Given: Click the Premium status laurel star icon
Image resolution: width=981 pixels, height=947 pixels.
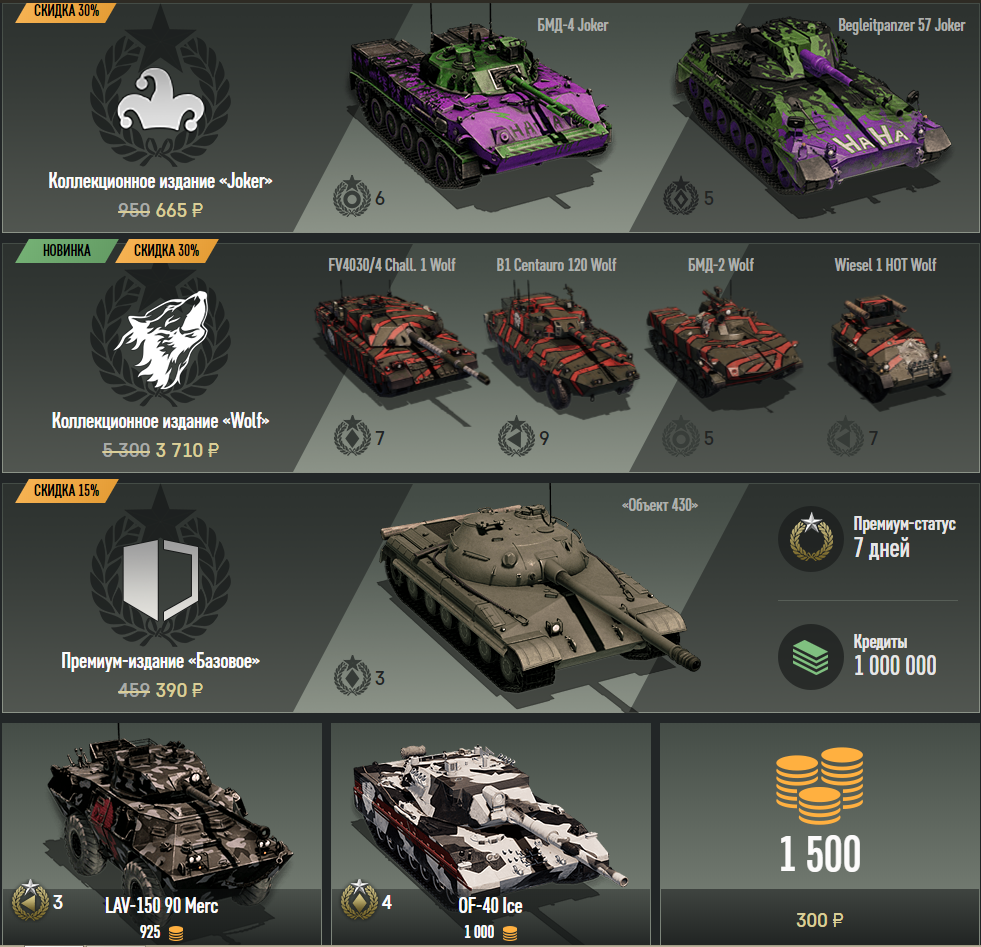Looking at the screenshot, I should point(811,539).
